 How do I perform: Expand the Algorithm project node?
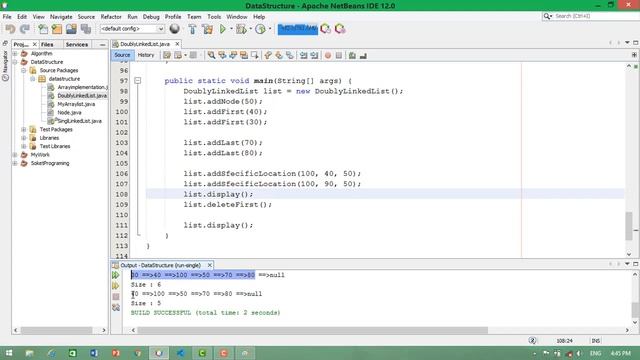coord(15,53)
